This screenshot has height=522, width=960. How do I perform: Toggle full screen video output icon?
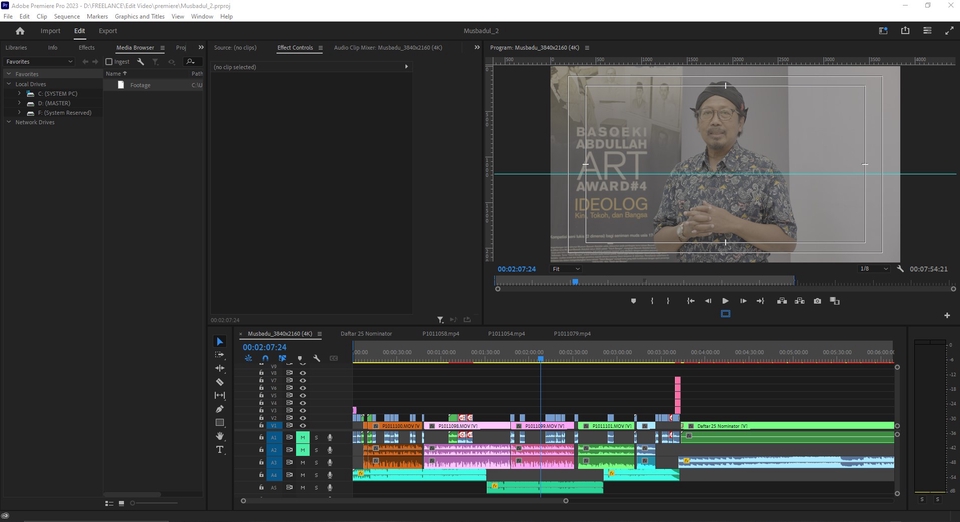click(949, 31)
